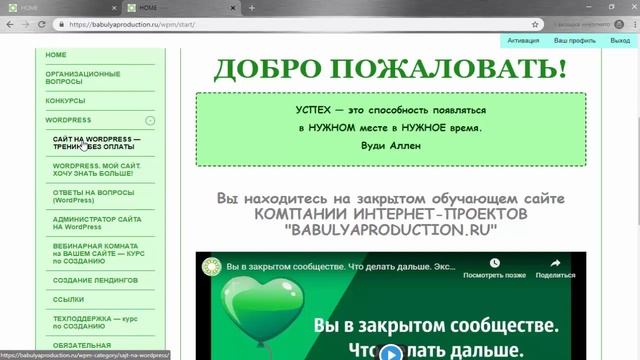Open the КОНКУРСЫ sidebar item
Screen dimensions: 640x360
tap(65, 100)
